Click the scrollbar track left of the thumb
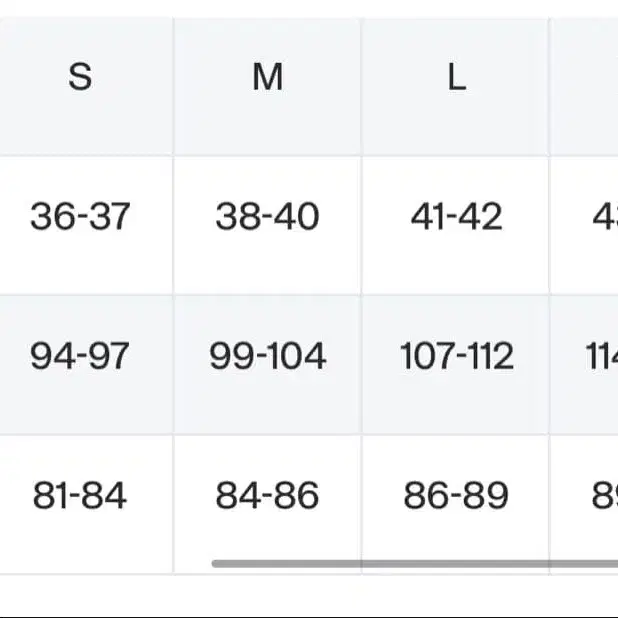The height and width of the screenshot is (618, 618). [106, 564]
